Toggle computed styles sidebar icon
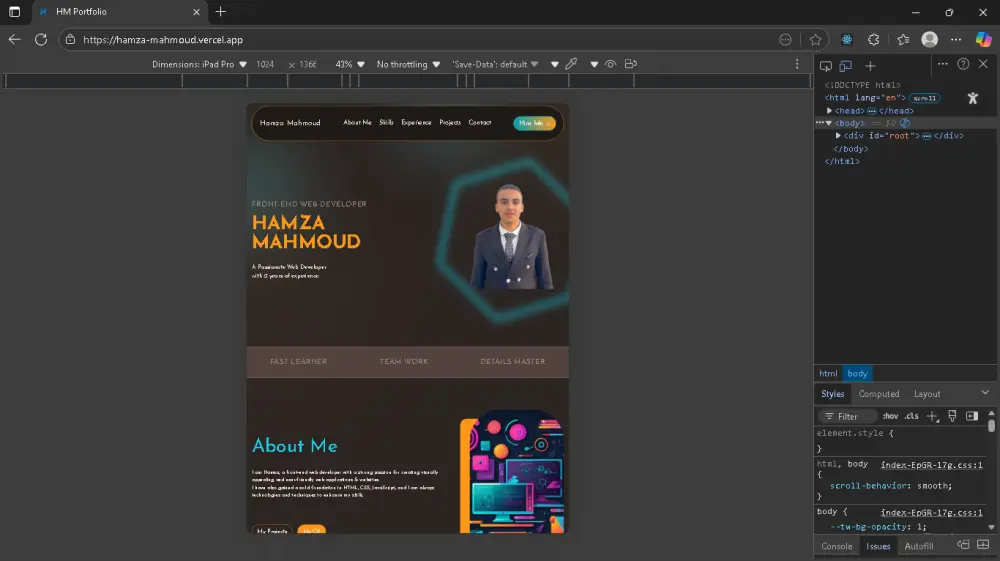This screenshot has height=561, width=1000. [972, 416]
